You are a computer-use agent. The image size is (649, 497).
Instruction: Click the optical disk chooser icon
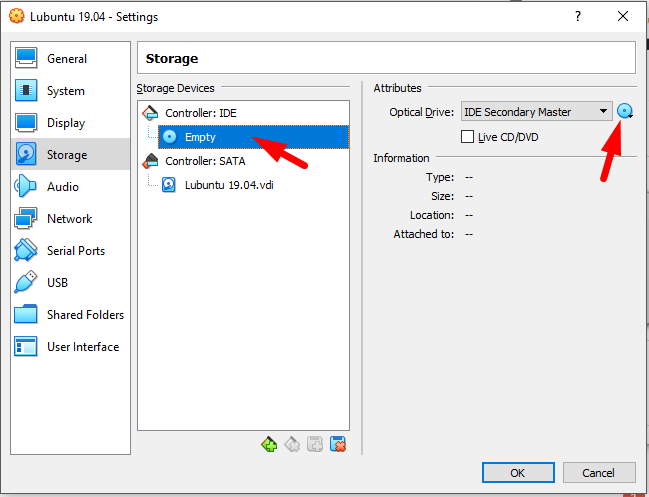pos(626,112)
